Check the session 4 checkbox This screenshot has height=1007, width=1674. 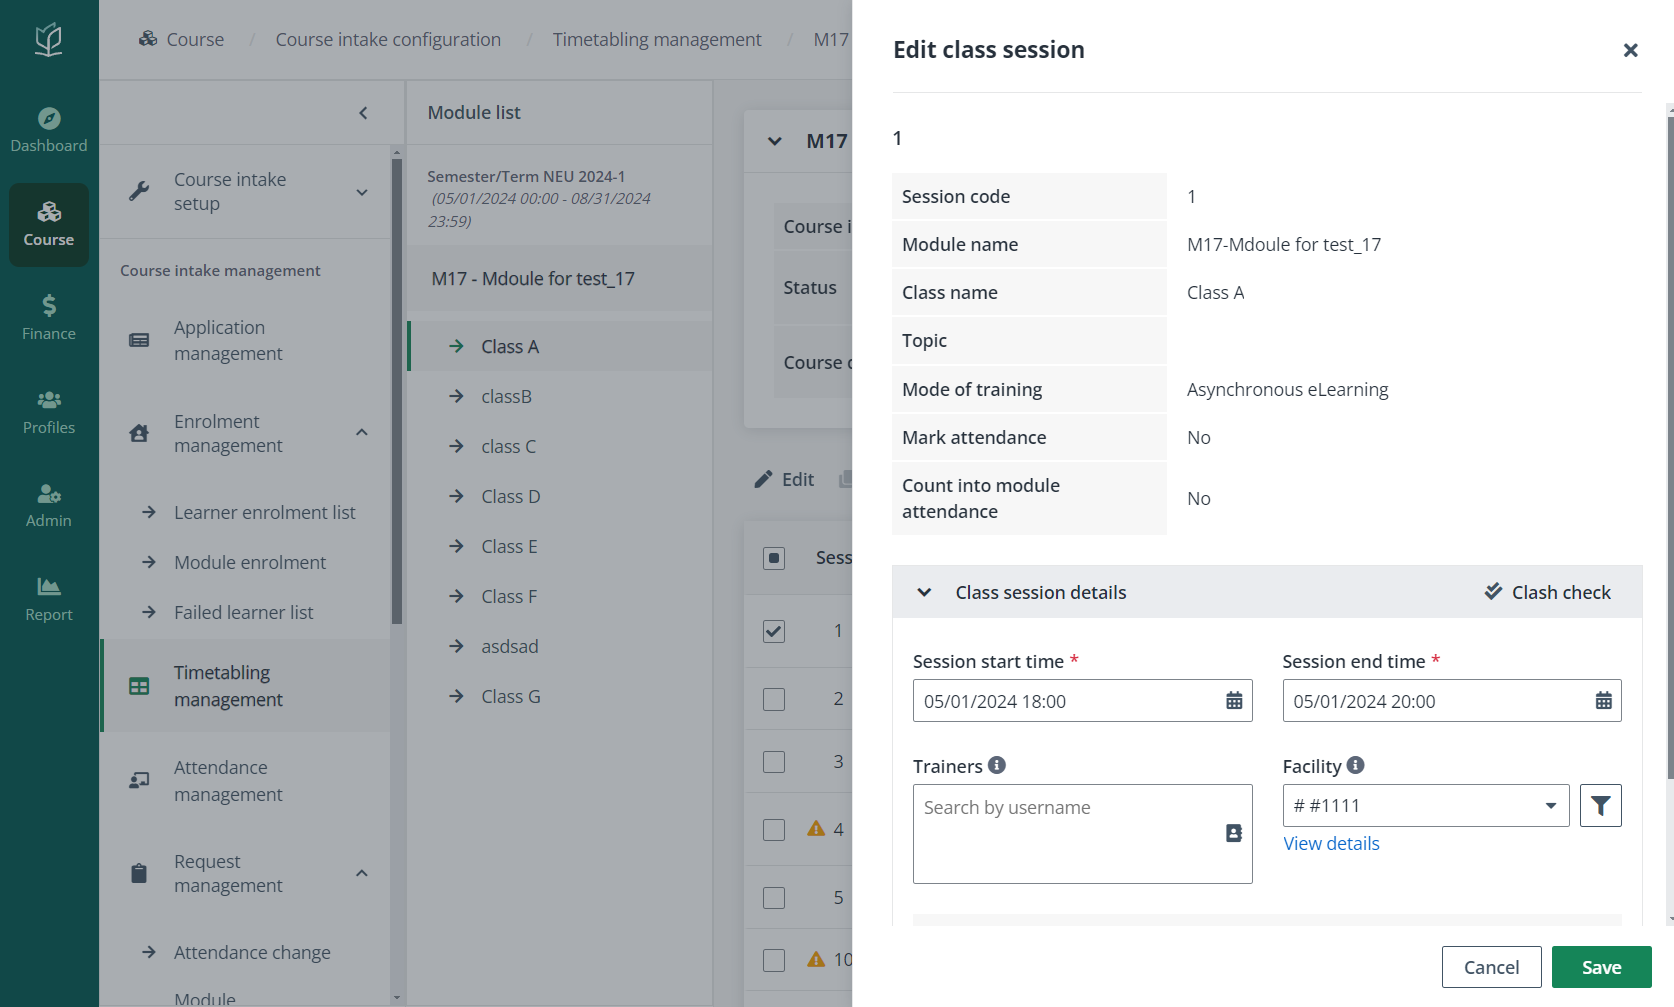pyautogui.click(x=774, y=830)
